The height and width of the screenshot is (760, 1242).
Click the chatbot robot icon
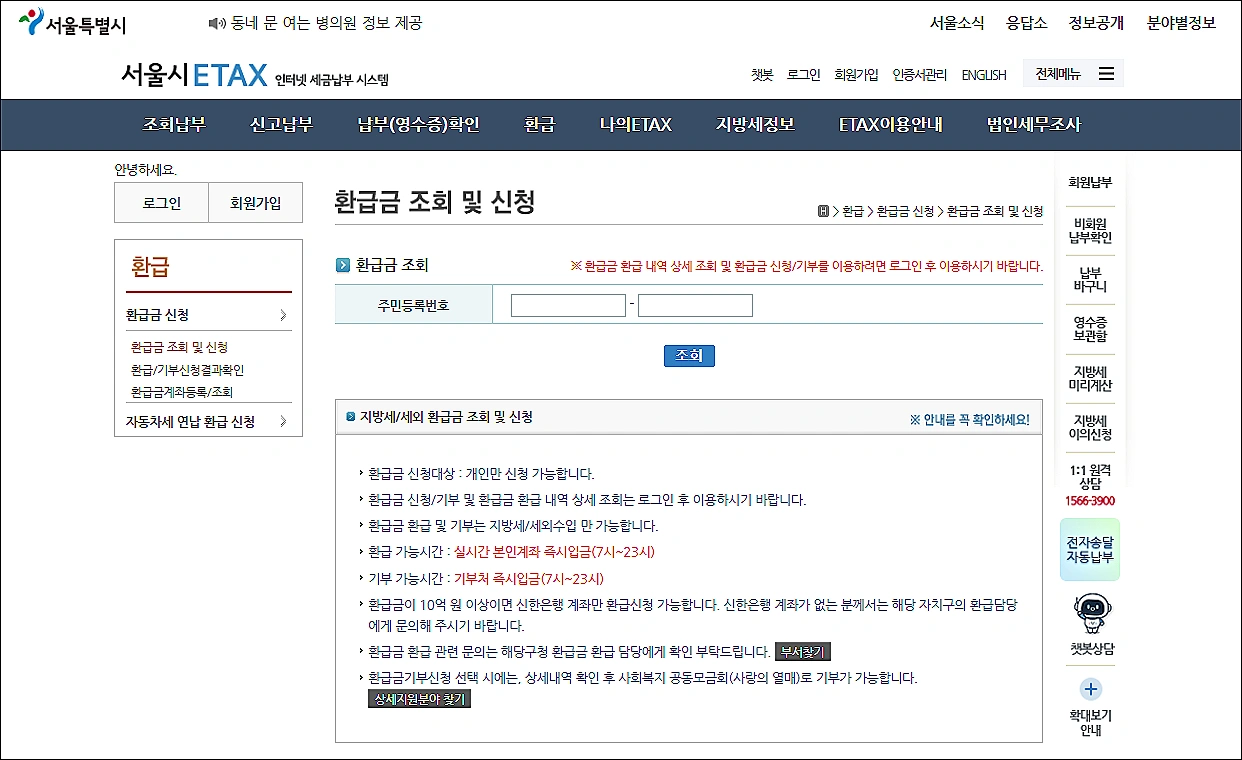click(1090, 613)
